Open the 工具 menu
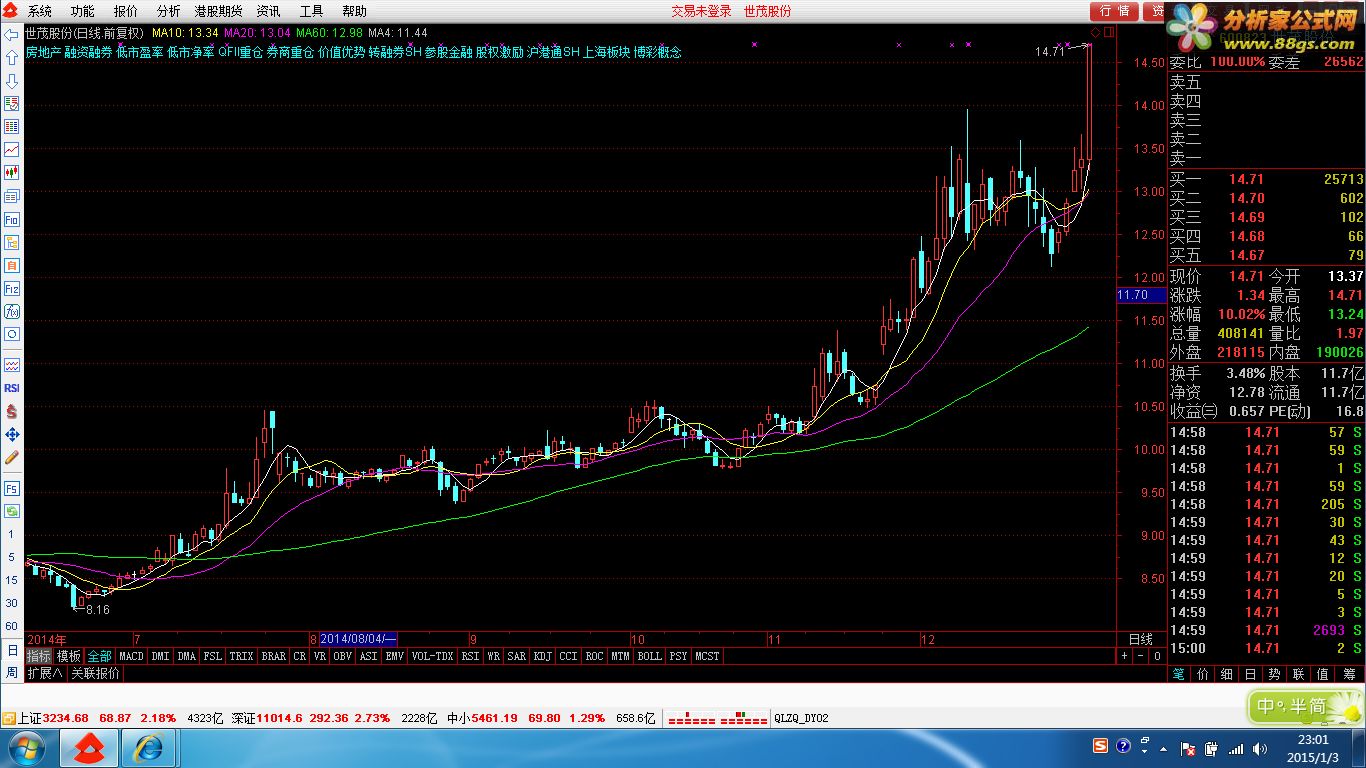 (312, 11)
